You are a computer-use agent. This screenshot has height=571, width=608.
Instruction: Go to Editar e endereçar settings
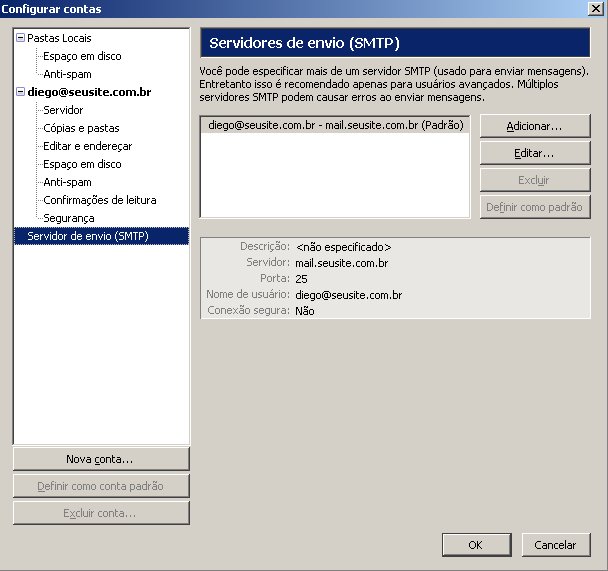click(87, 146)
